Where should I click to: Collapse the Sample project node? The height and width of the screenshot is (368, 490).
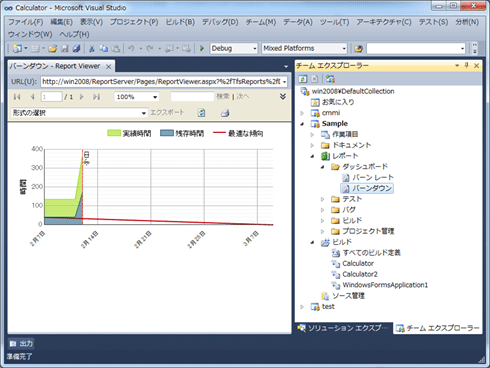(302, 124)
